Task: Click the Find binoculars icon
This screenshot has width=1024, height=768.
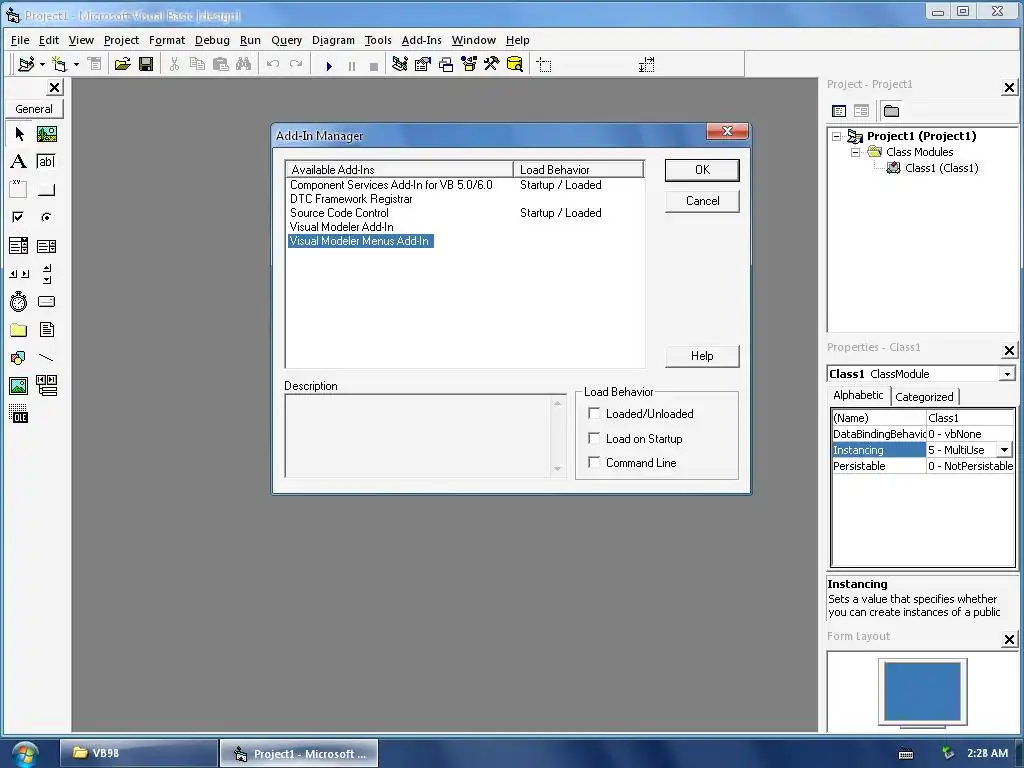Action: [244, 64]
